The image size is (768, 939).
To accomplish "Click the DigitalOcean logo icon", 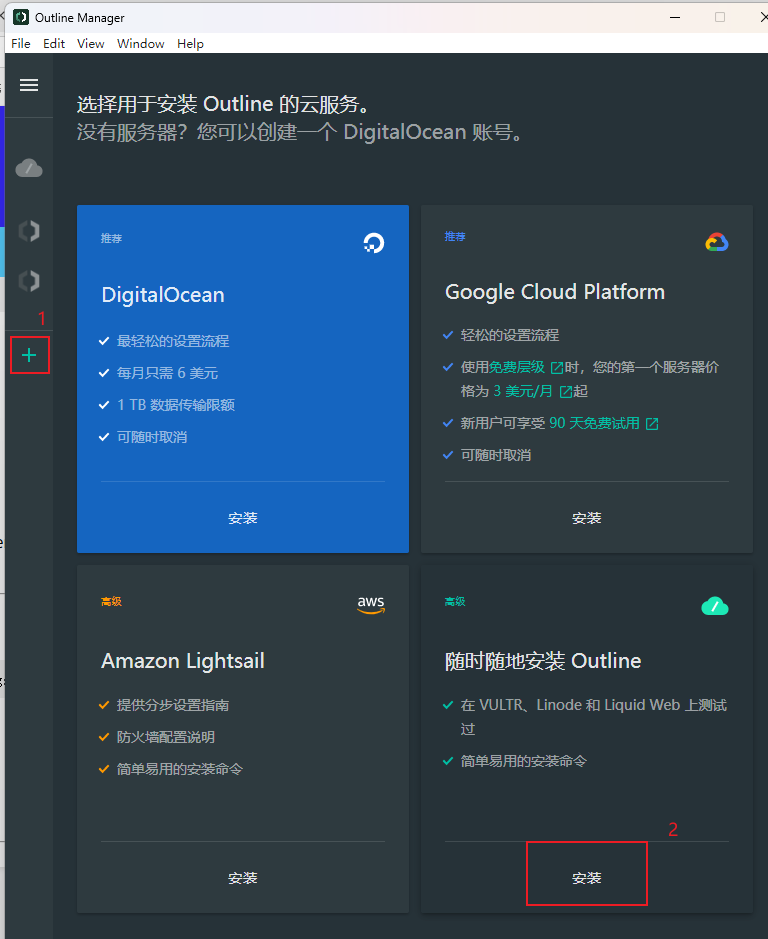I will click(x=373, y=242).
